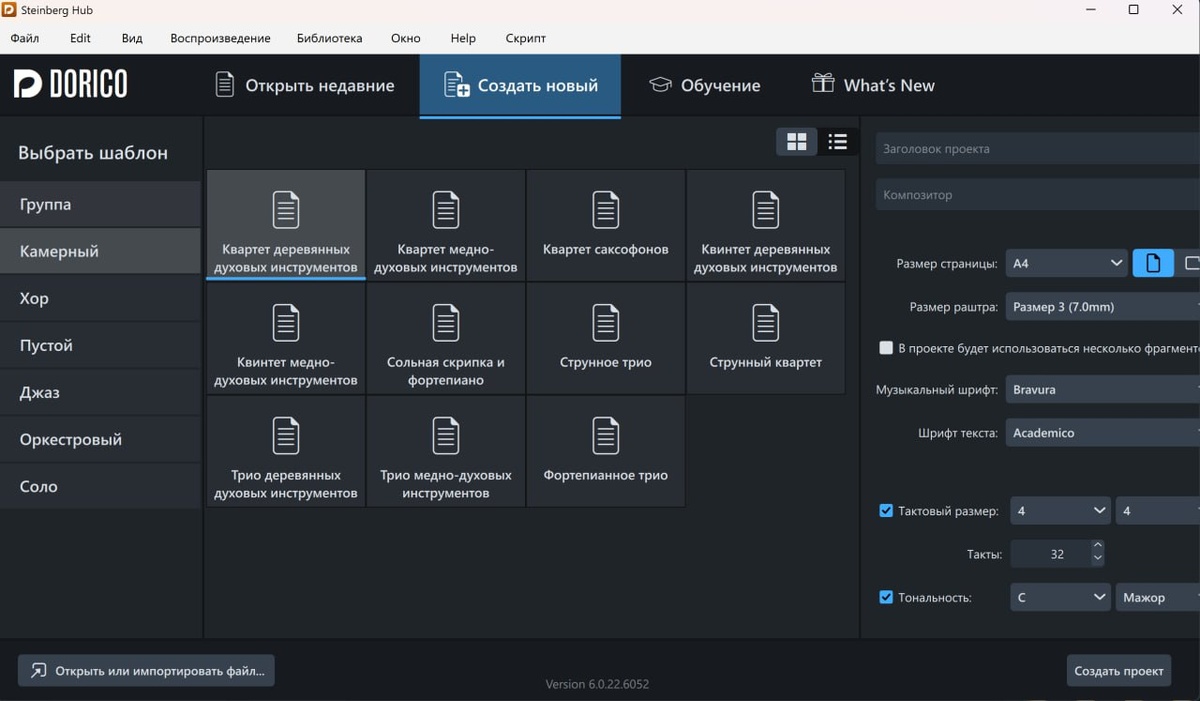Uncheck the Тактовый размер checkbox
Screen dimensions: 1200x701
[886, 511]
